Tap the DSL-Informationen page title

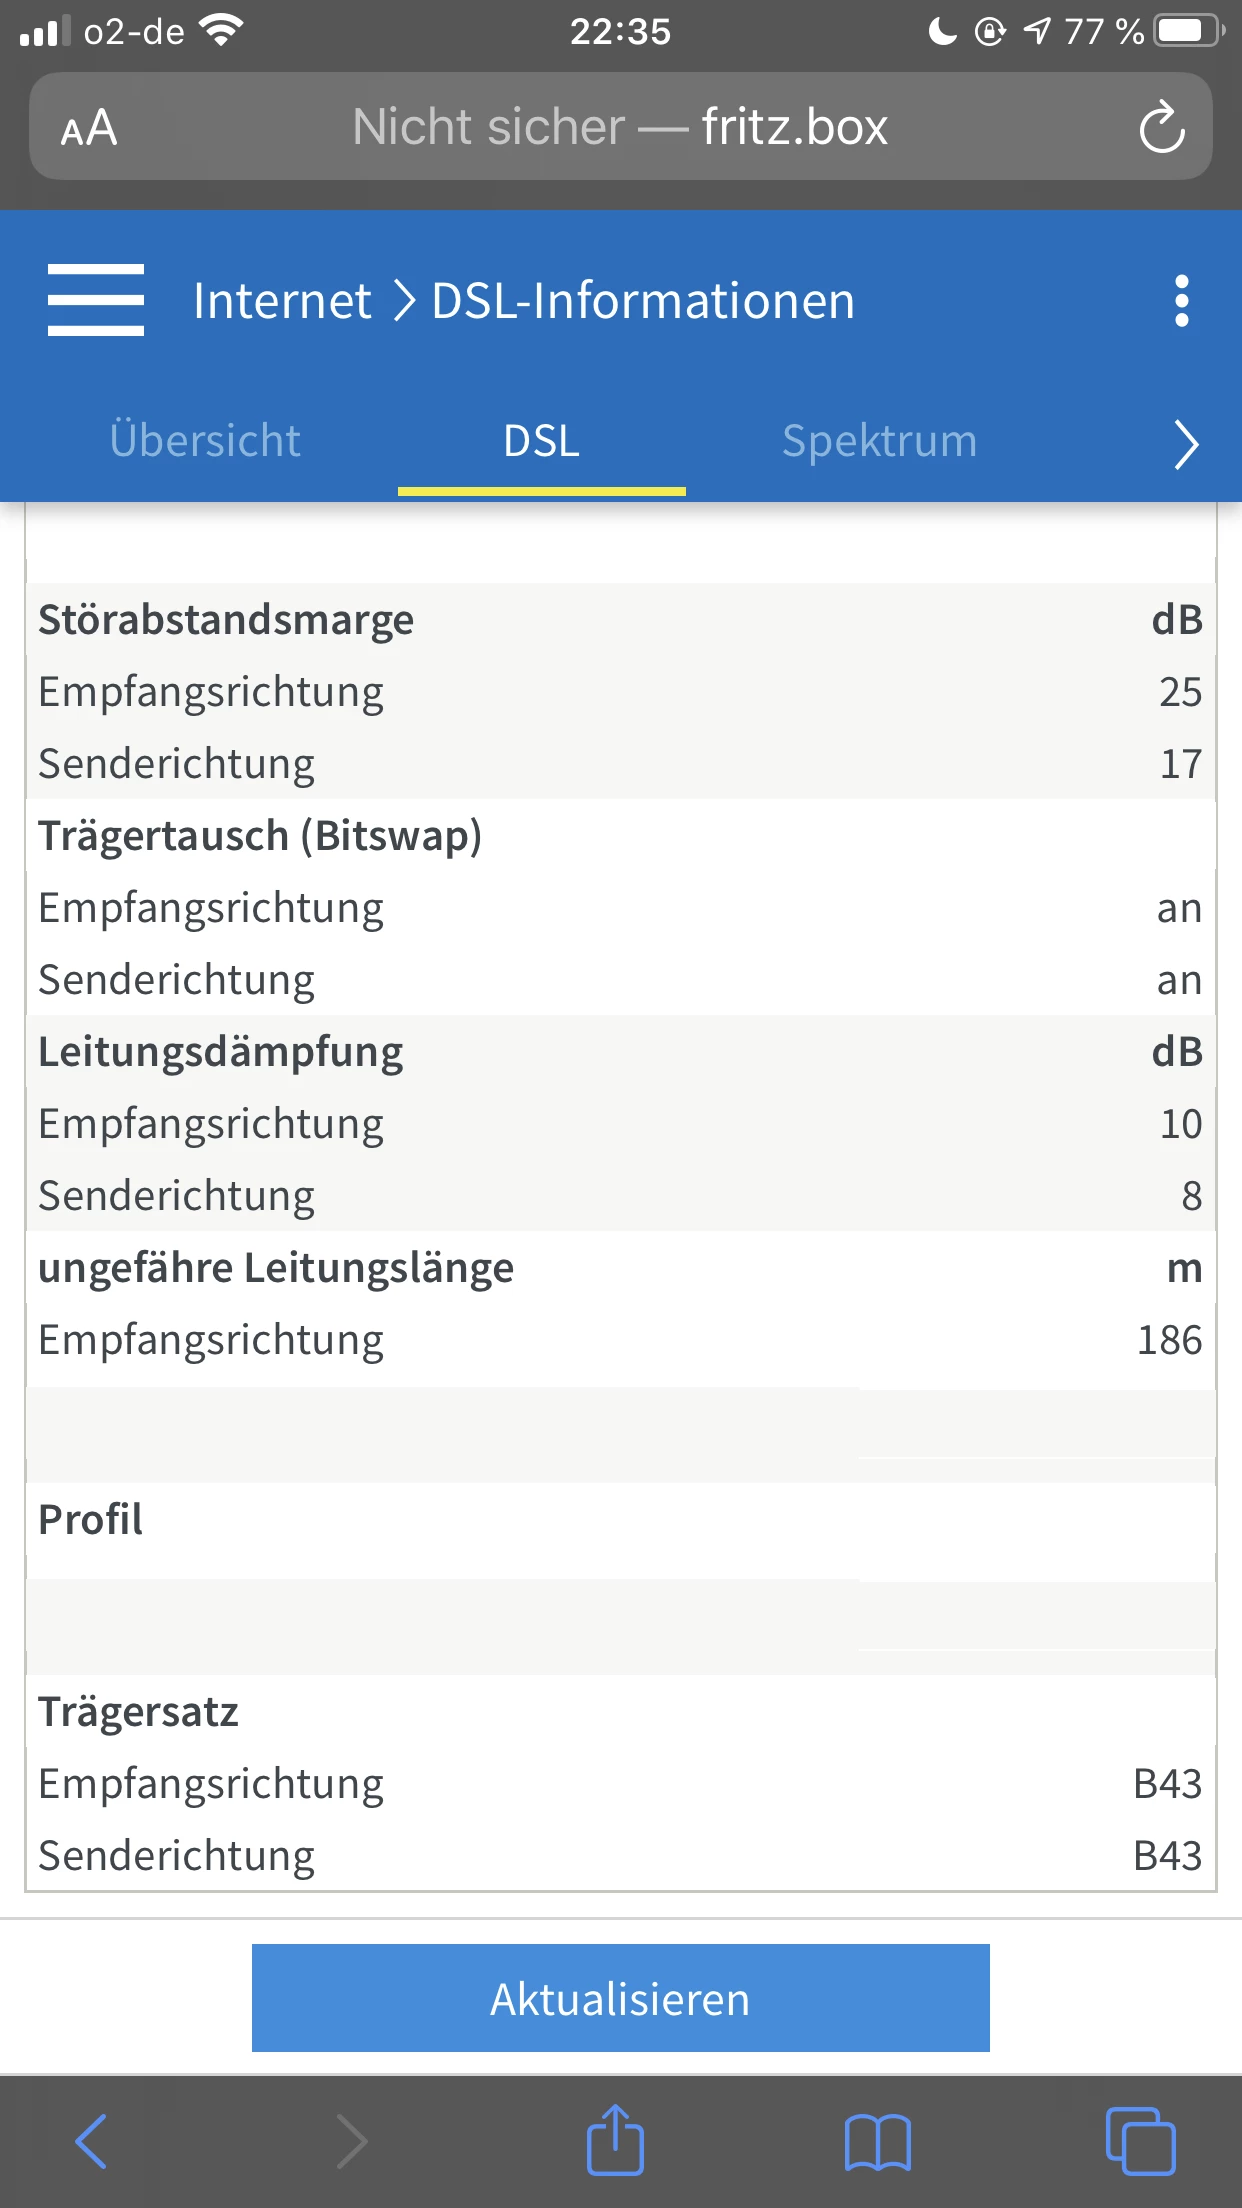click(x=643, y=301)
